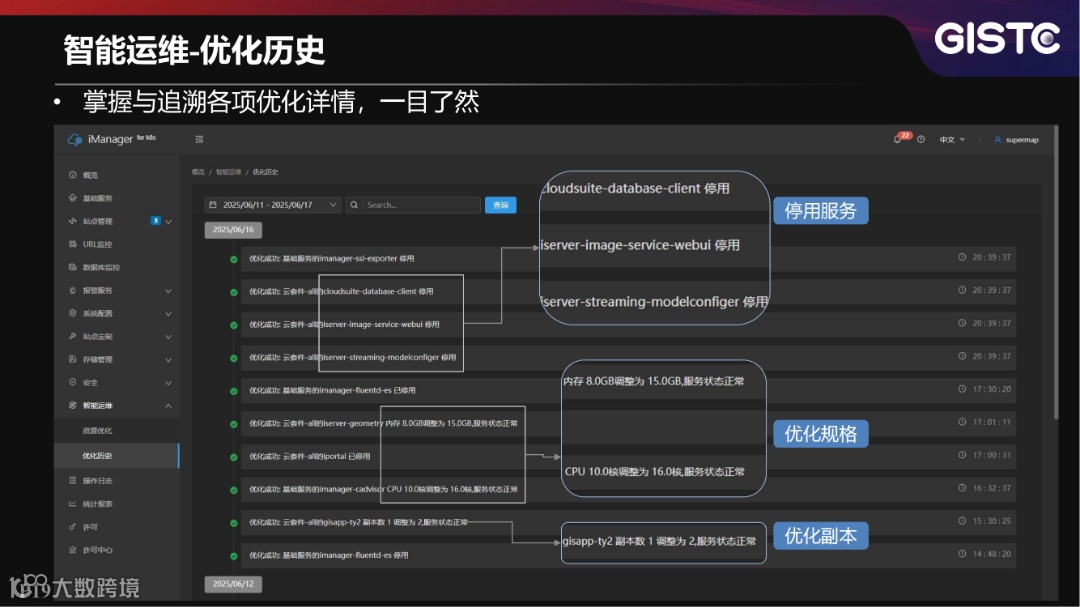
Task: Click the clock icon beside 17:01:11
Action: tap(962, 422)
